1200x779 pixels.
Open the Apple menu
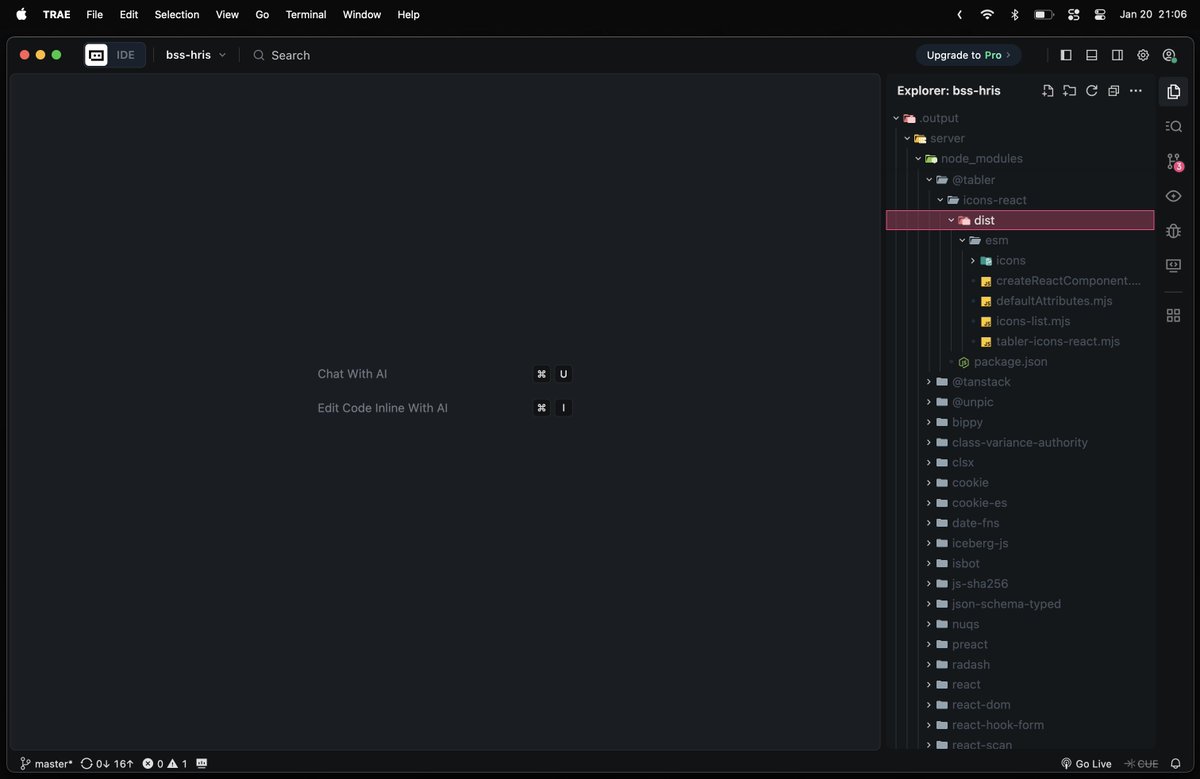pos(21,15)
